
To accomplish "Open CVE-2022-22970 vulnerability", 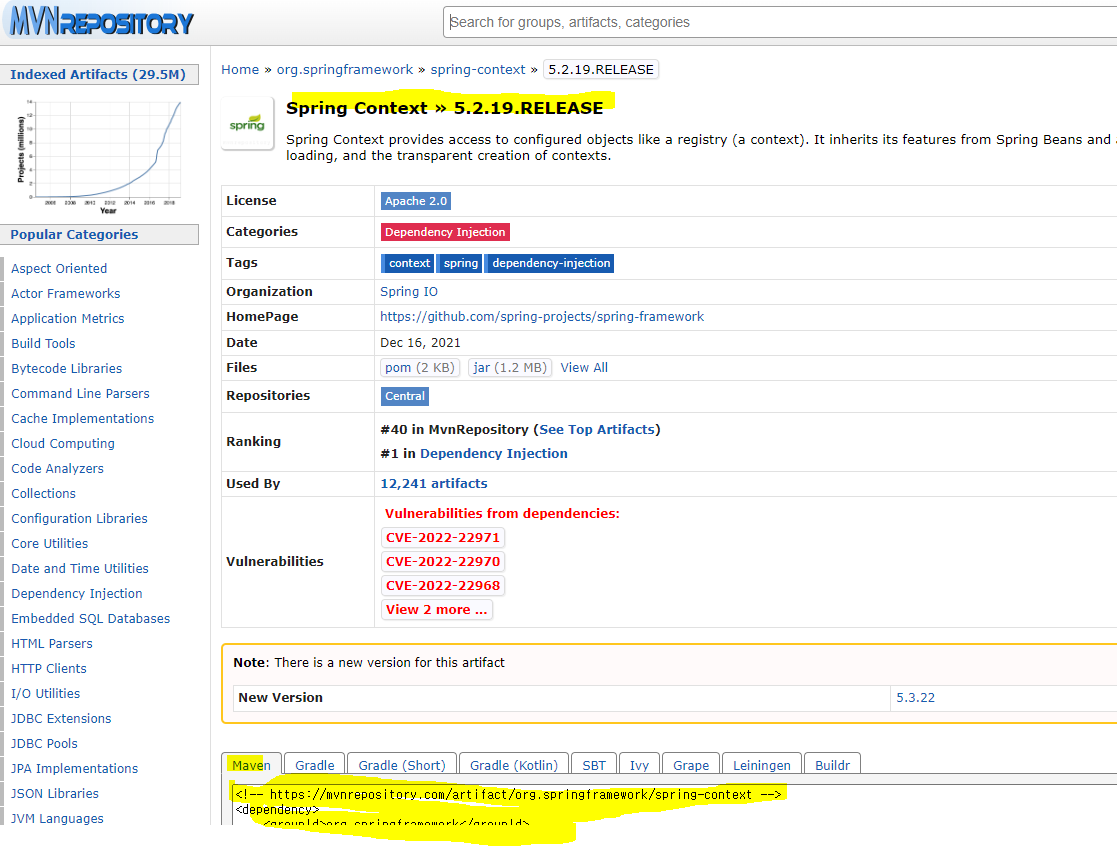I will [x=443, y=562].
